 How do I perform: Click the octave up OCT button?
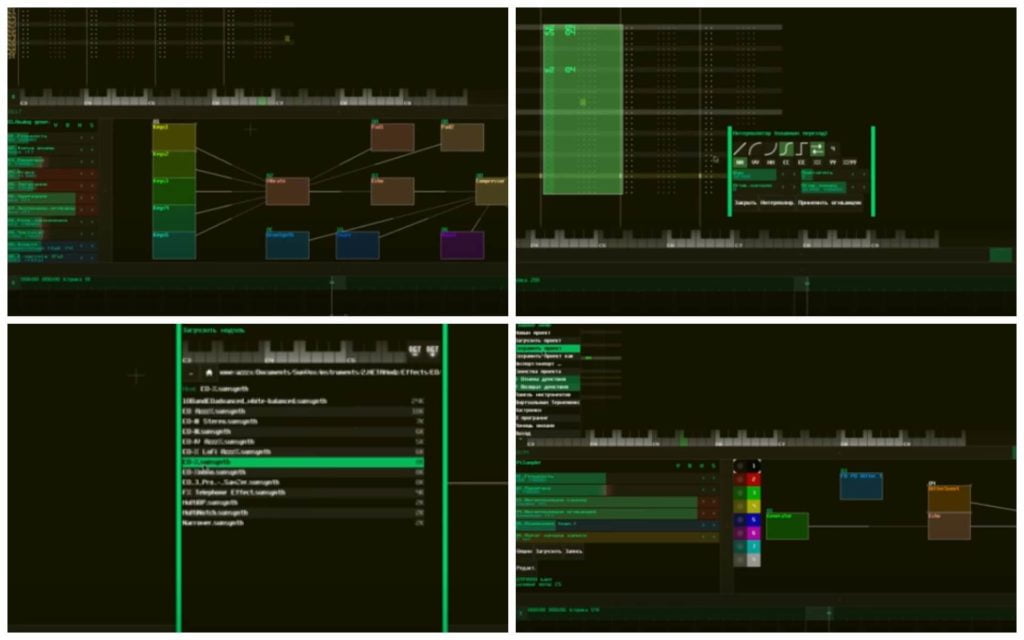432,351
